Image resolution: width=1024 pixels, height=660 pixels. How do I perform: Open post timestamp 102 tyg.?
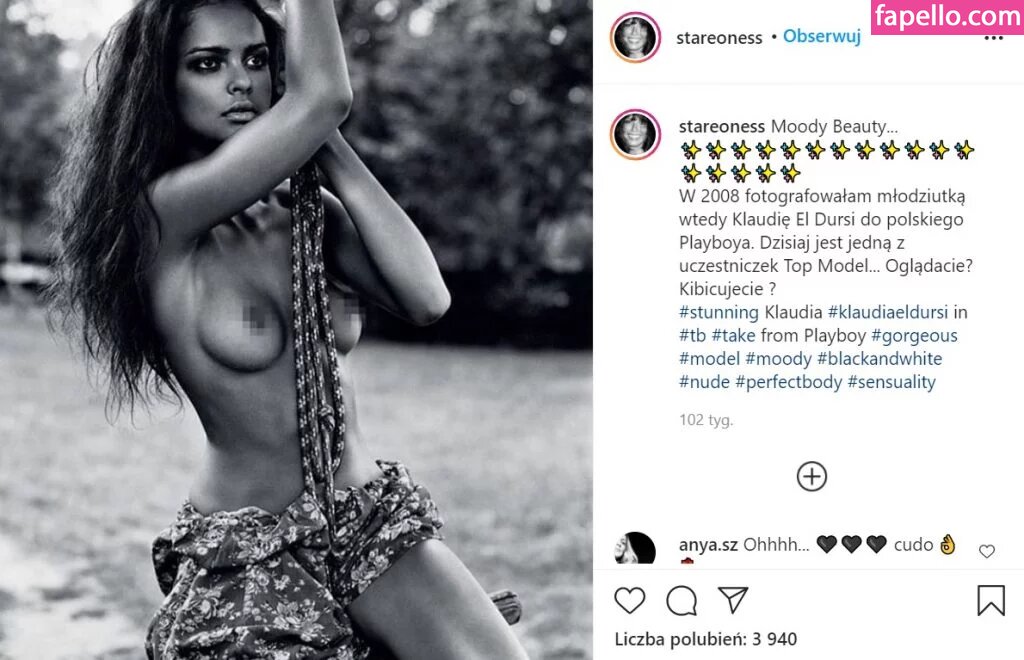click(x=706, y=420)
